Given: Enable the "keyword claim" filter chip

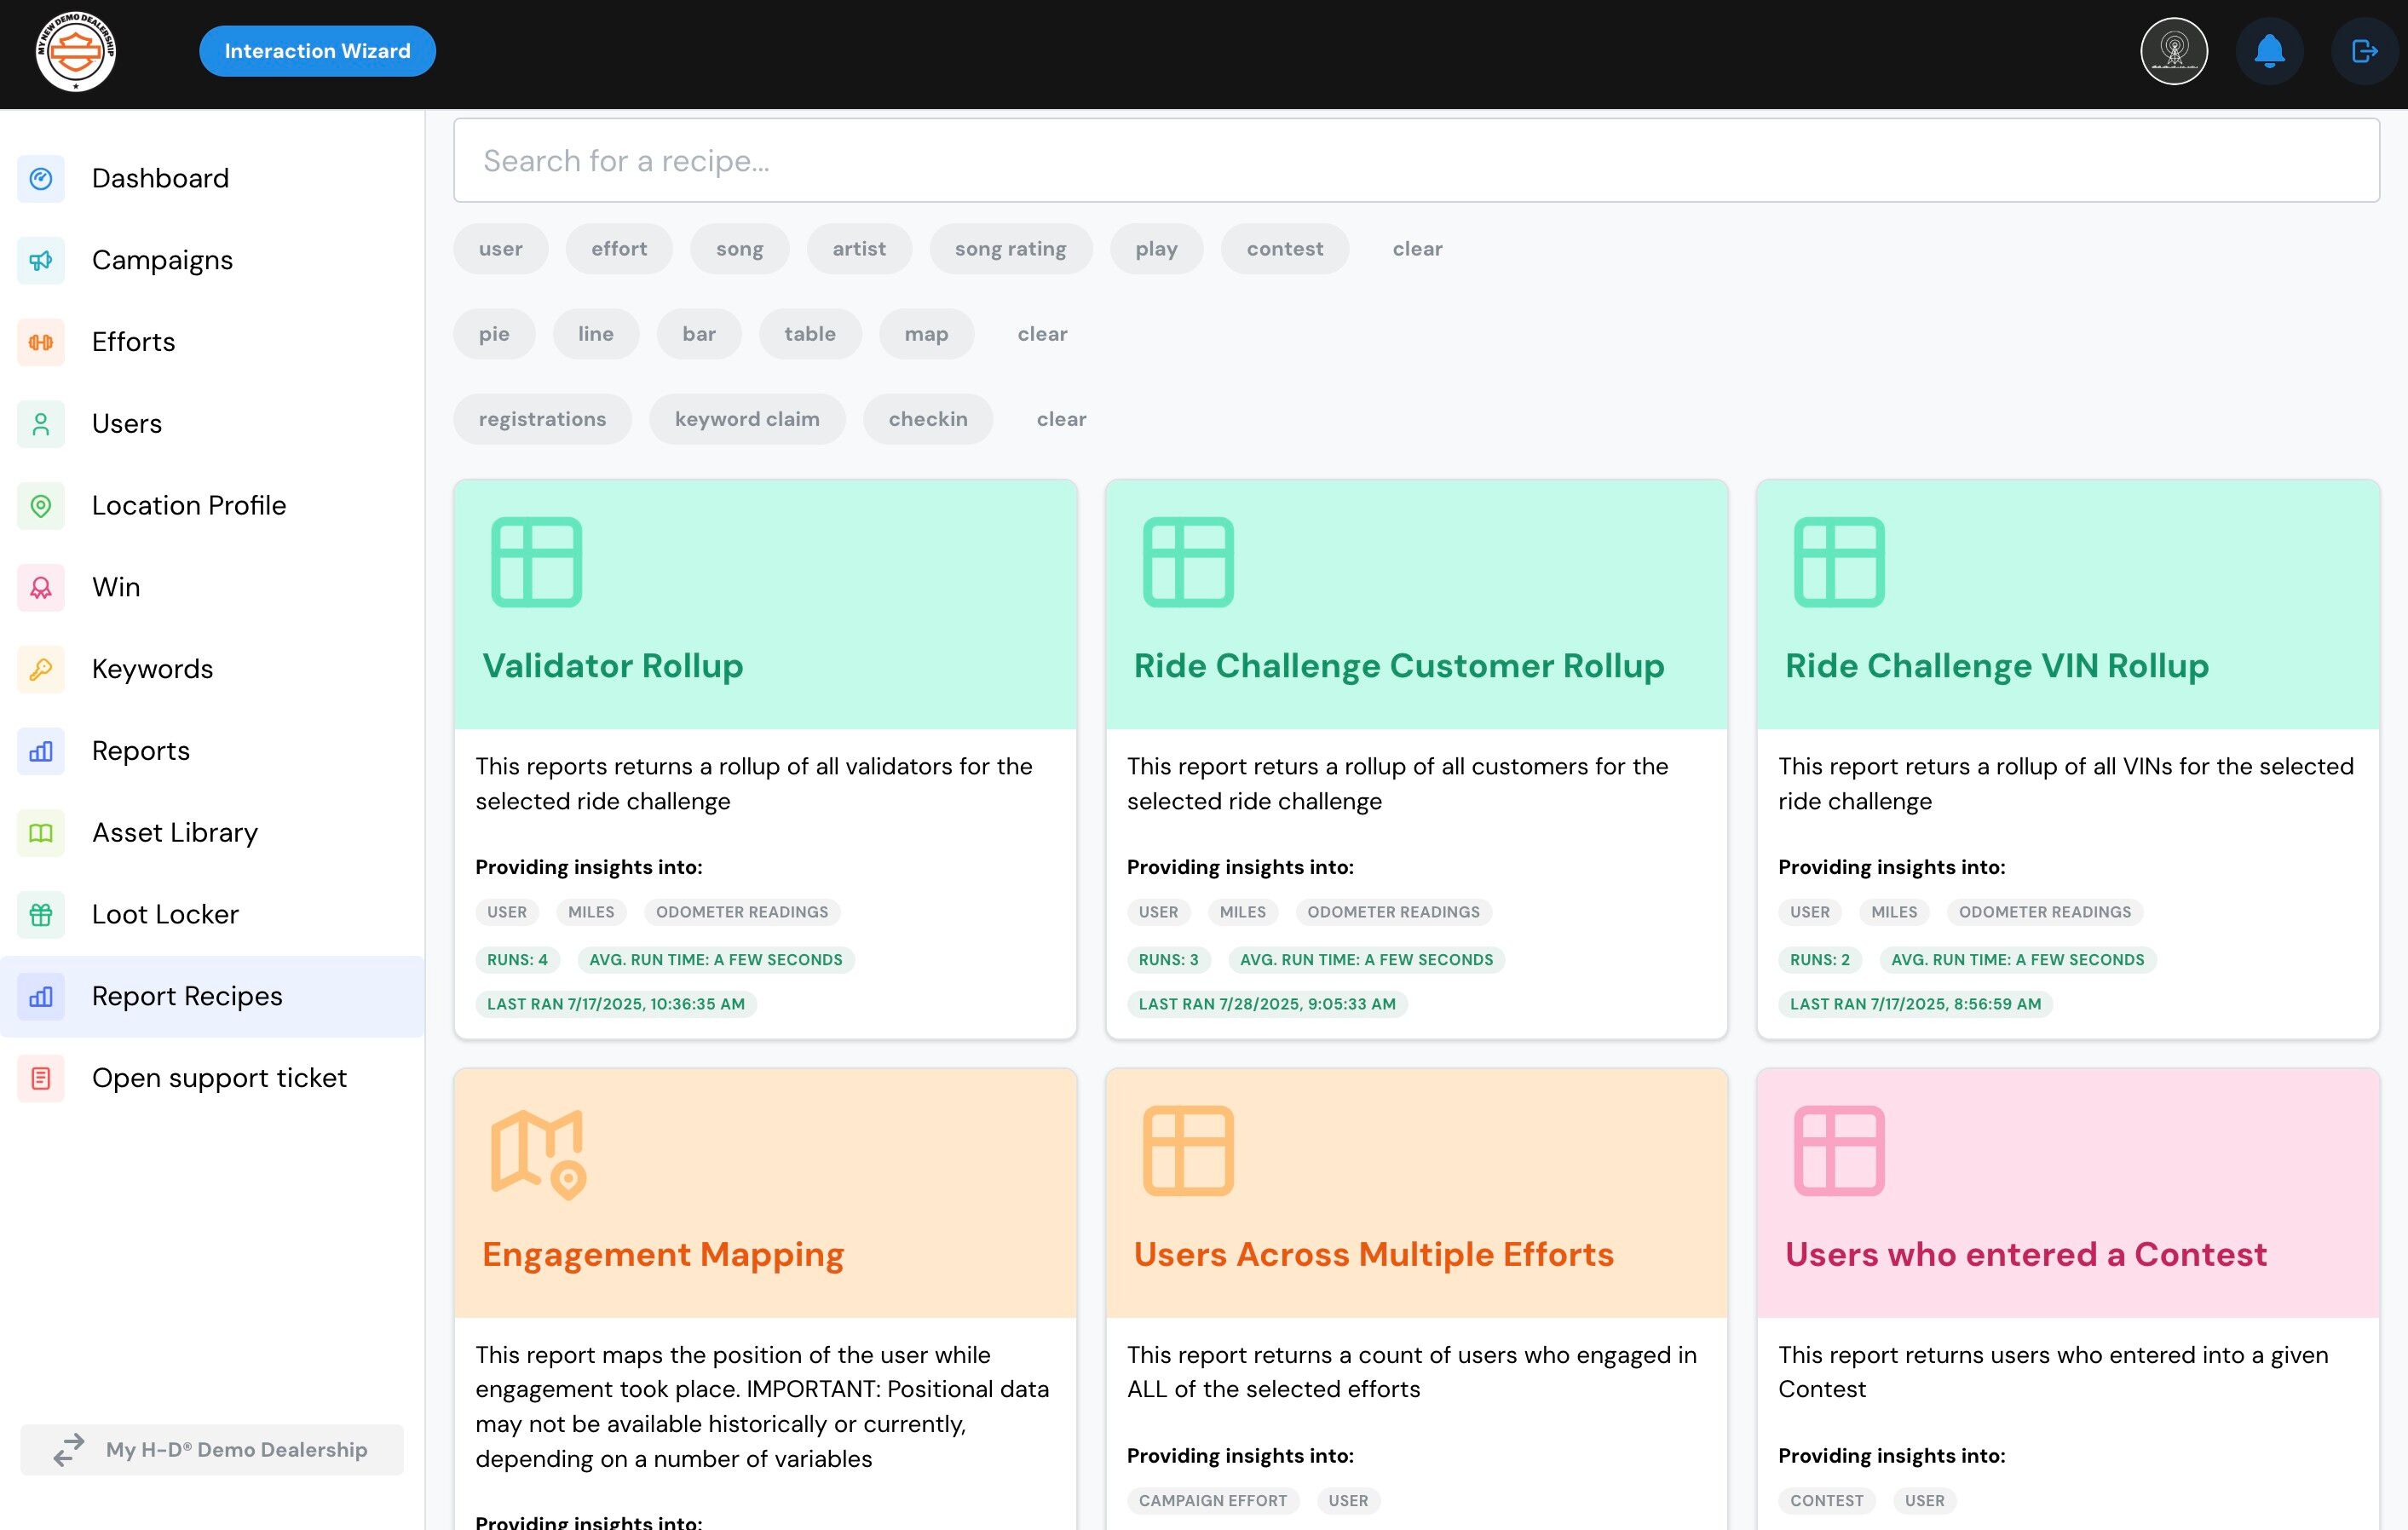Looking at the screenshot, I should pyautogui.click(x=746, y=419).
